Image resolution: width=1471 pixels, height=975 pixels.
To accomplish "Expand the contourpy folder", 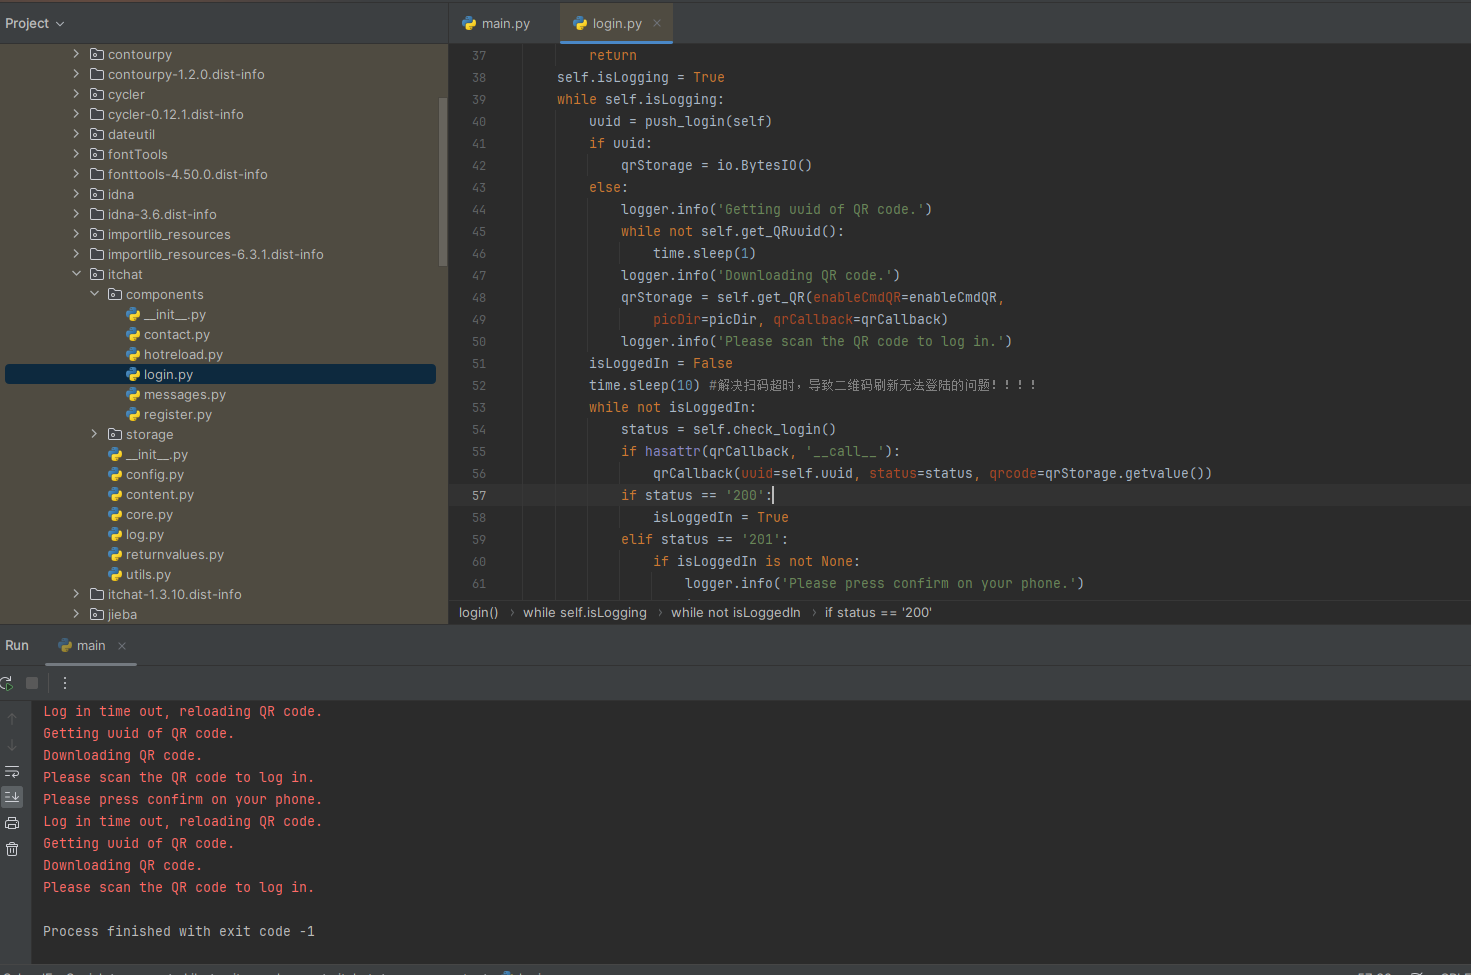I will (x=76, y=54).
